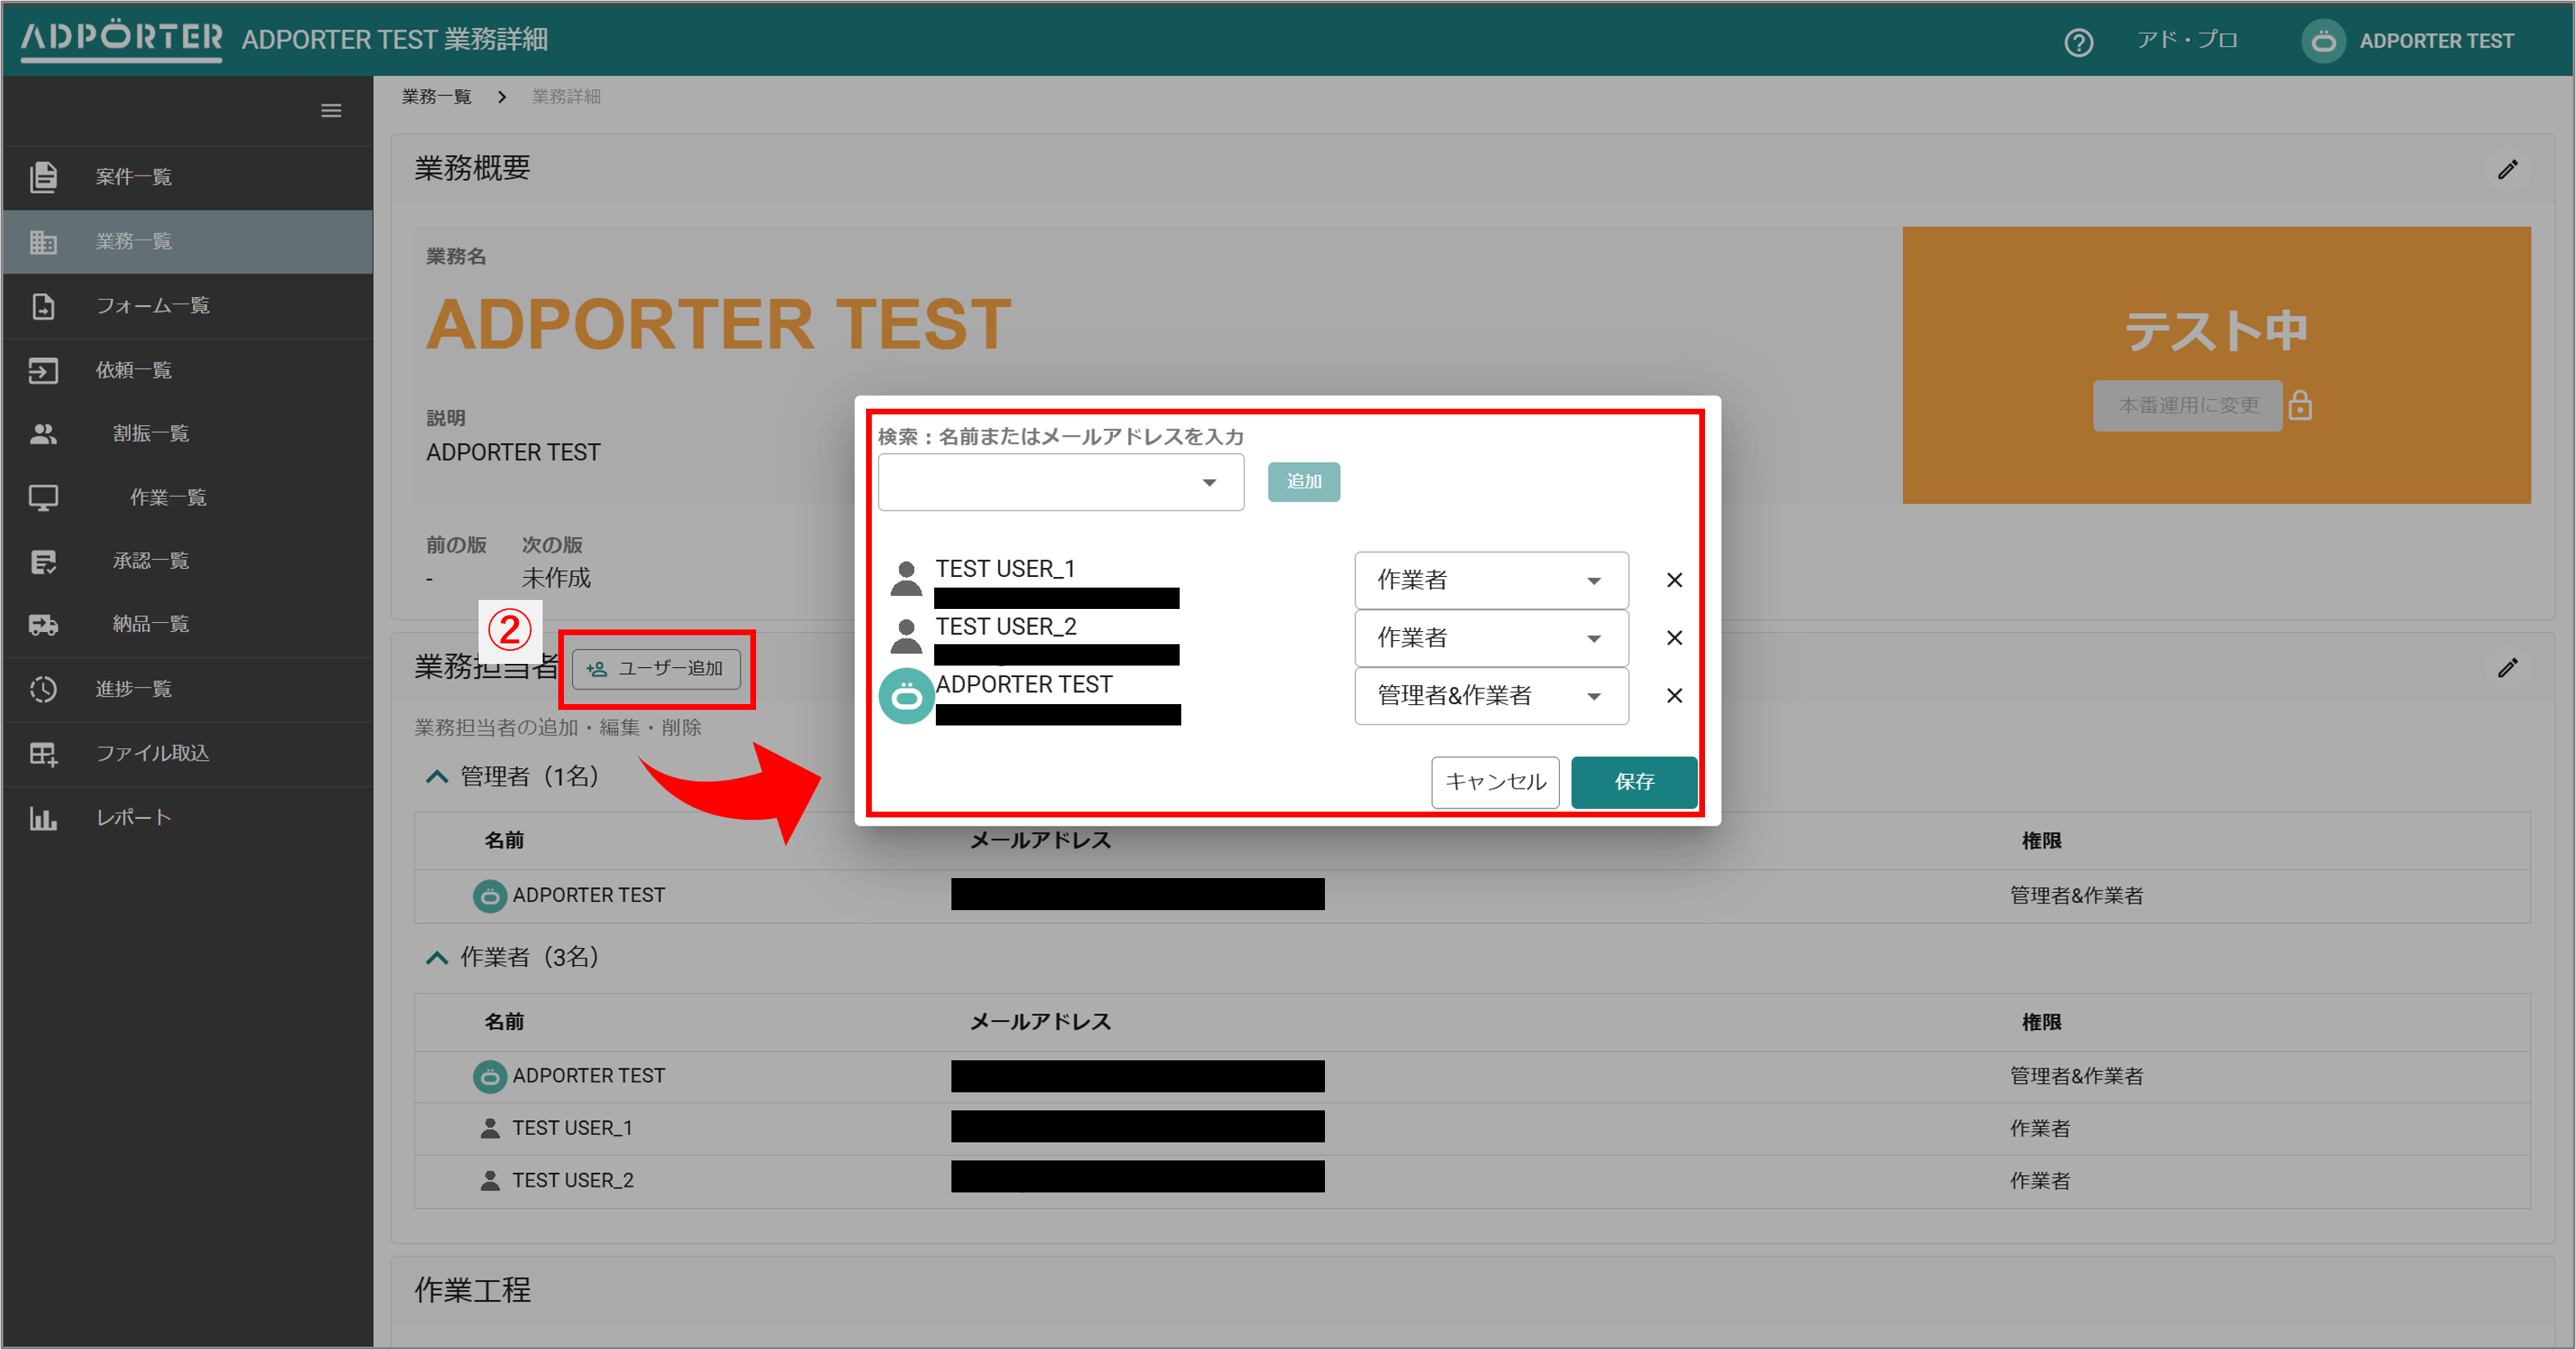
Task: Open レポート menu item
Action: pyautogui.click(x=188, y=818)
